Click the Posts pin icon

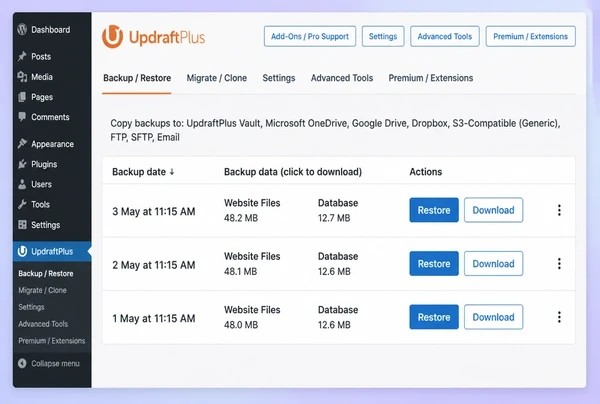coord(22,56)
